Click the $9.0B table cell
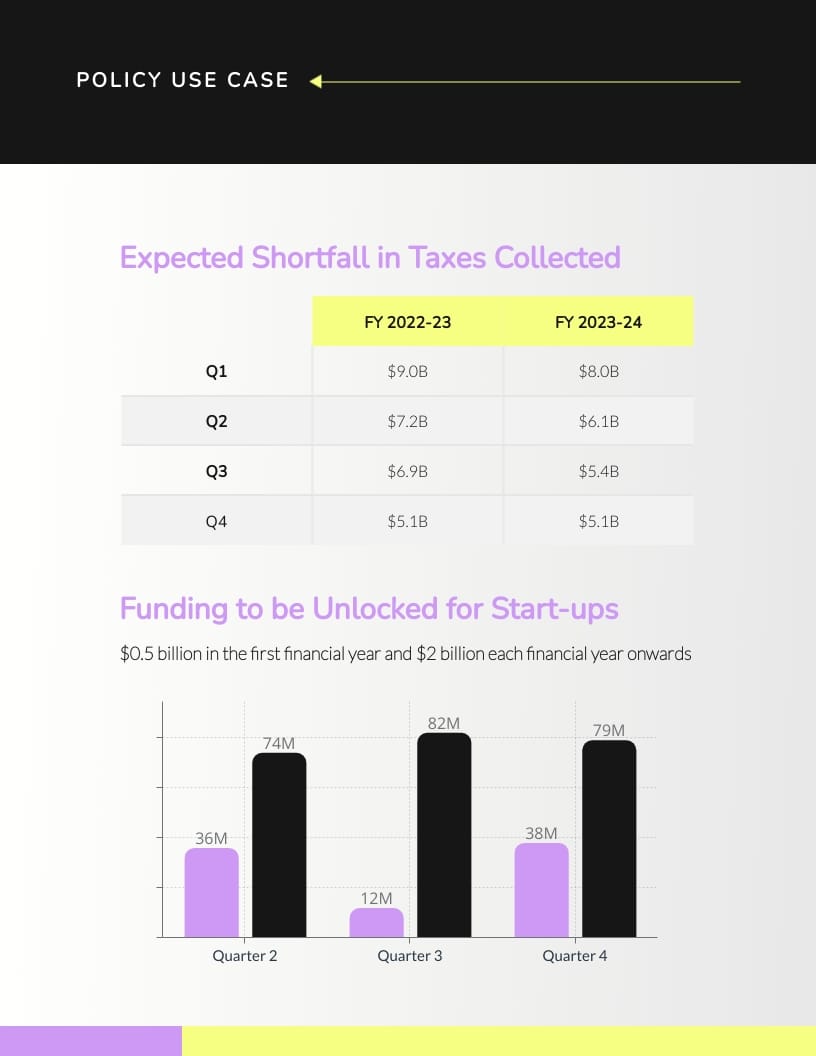Viewport: 816px width, 1056px height. (x=407, y=371)
